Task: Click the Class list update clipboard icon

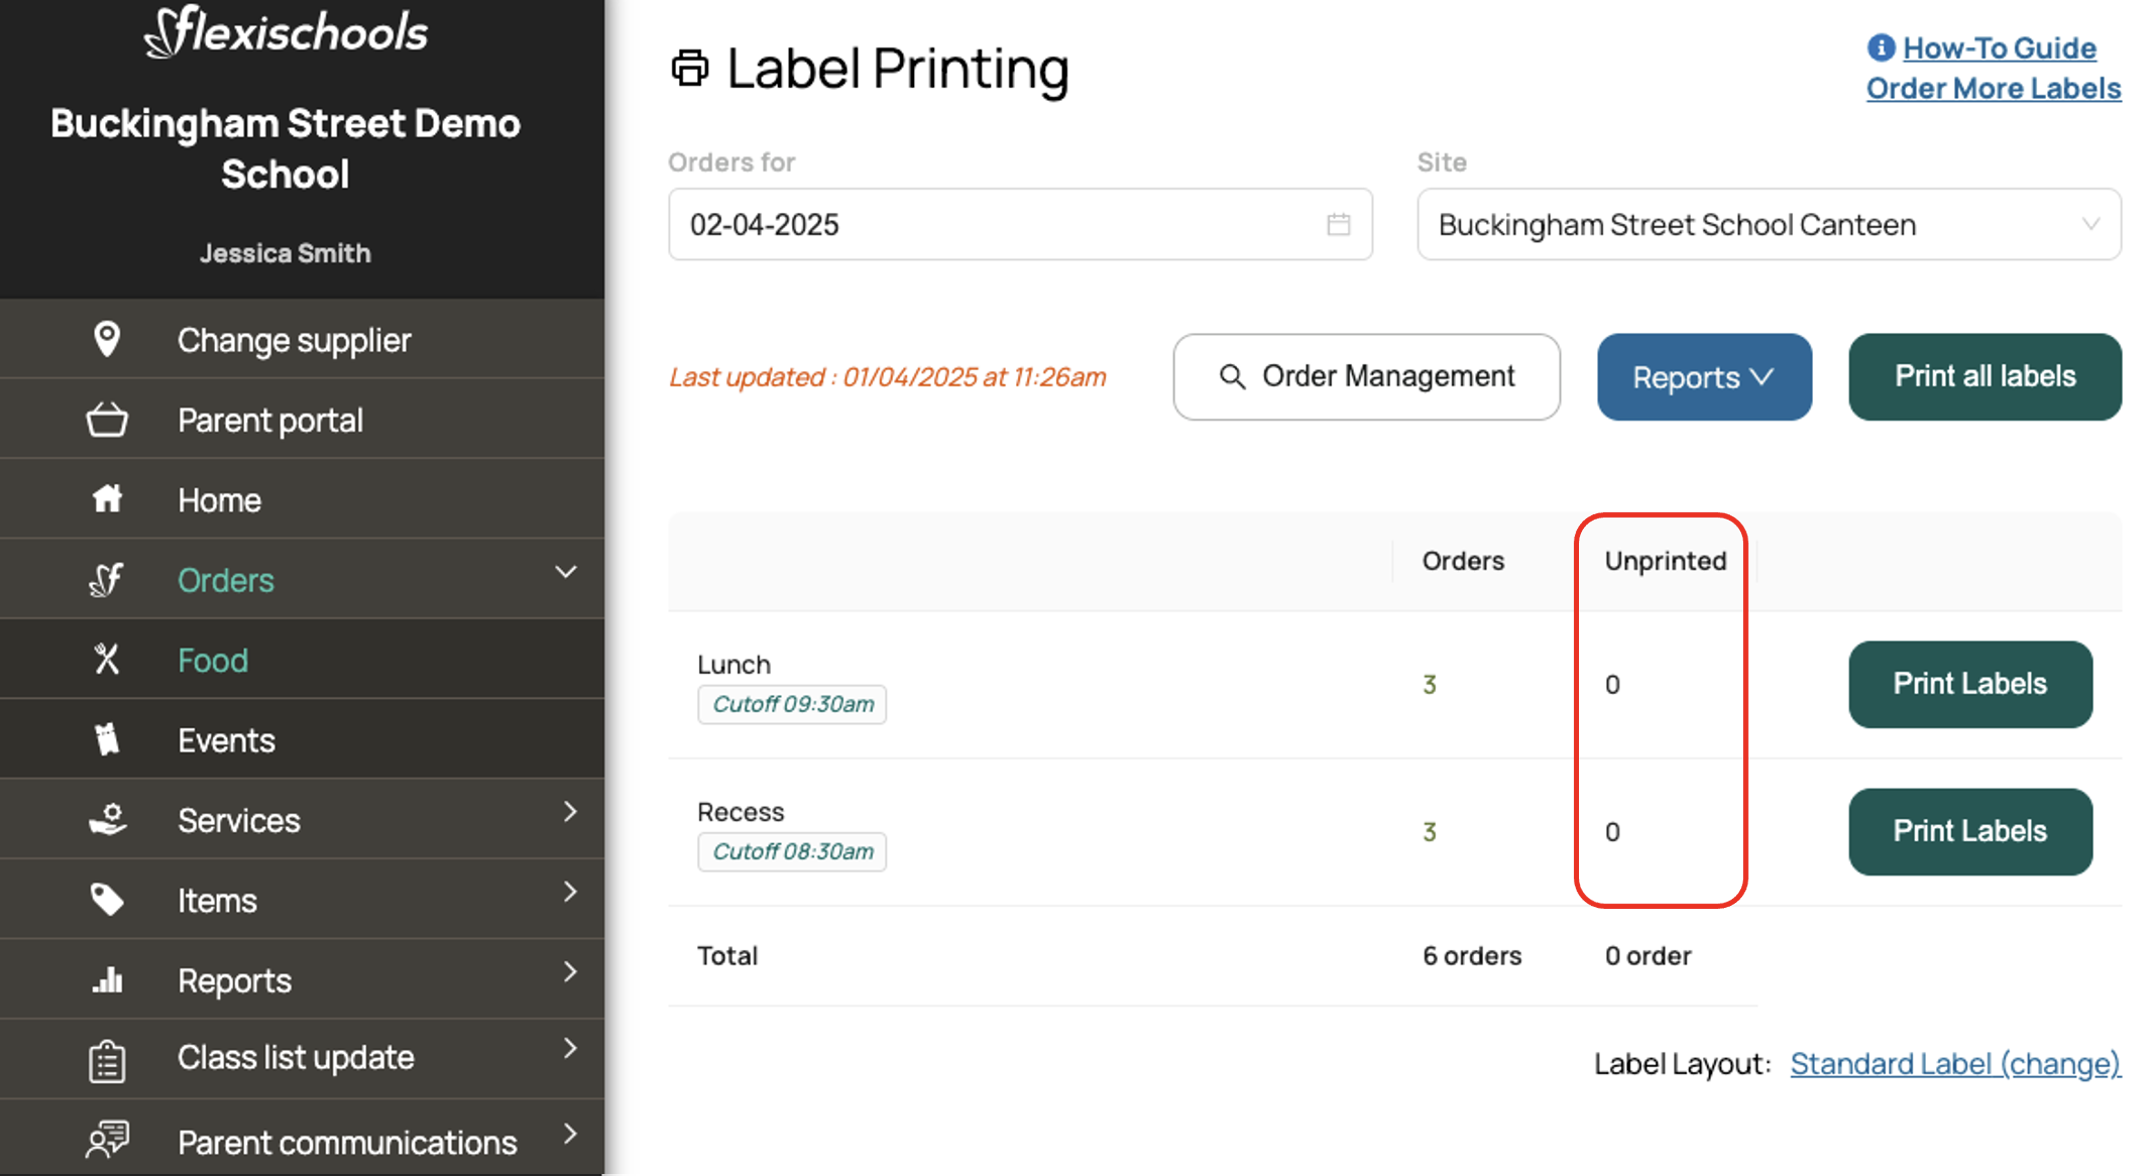Action: point(107,1059)
